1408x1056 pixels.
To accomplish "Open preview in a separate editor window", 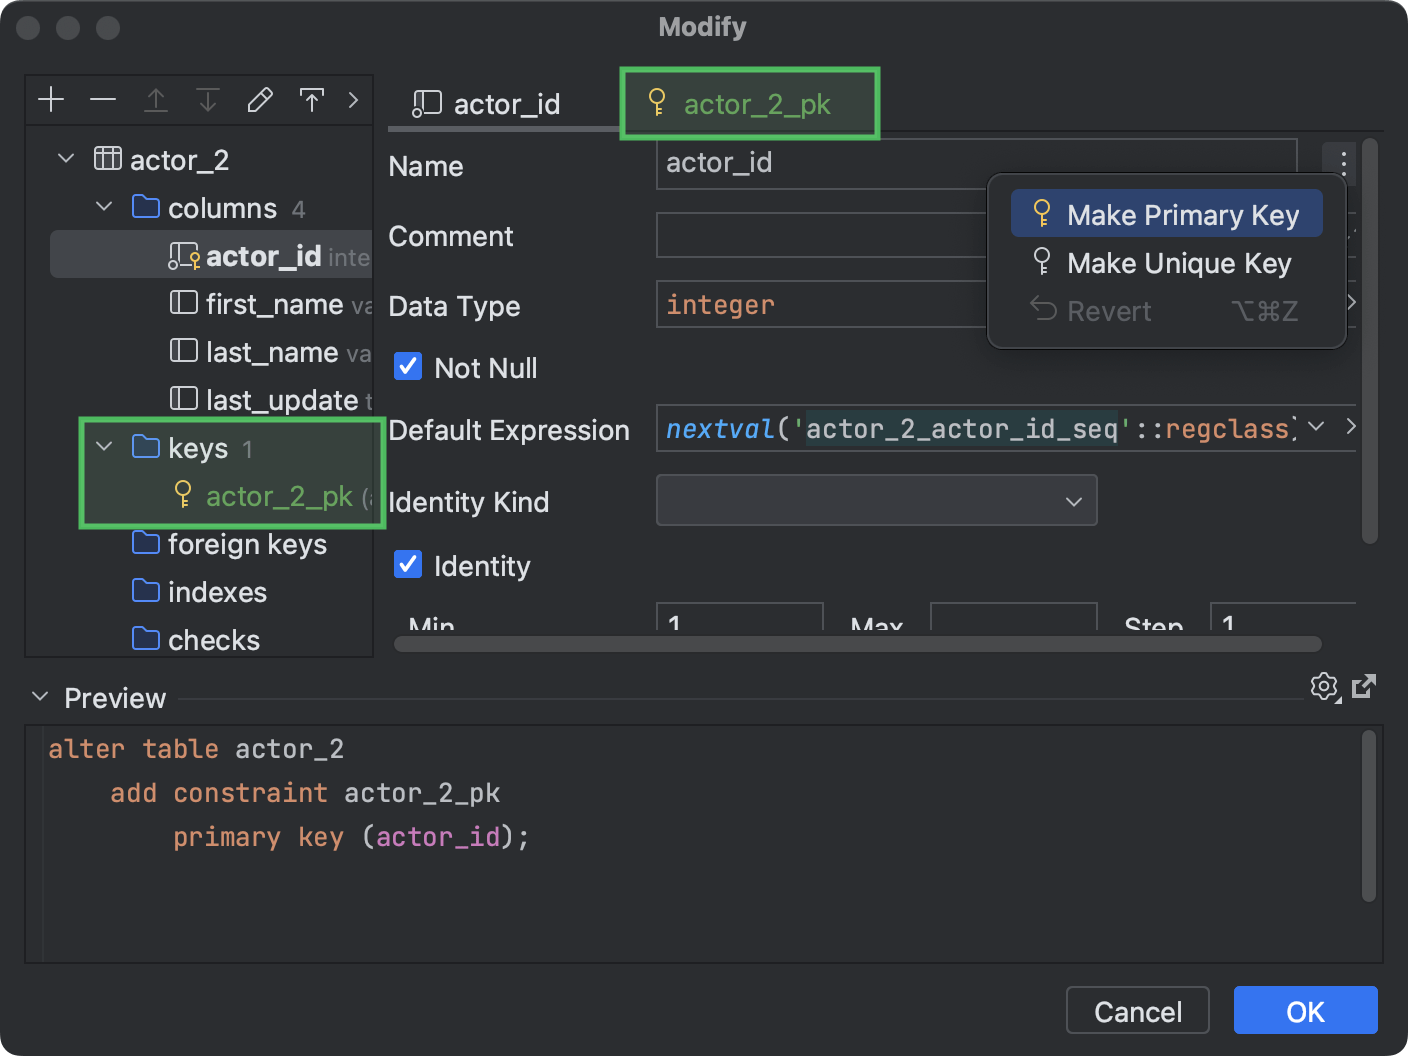I will pyautogui.click(x=1364, y=687).
